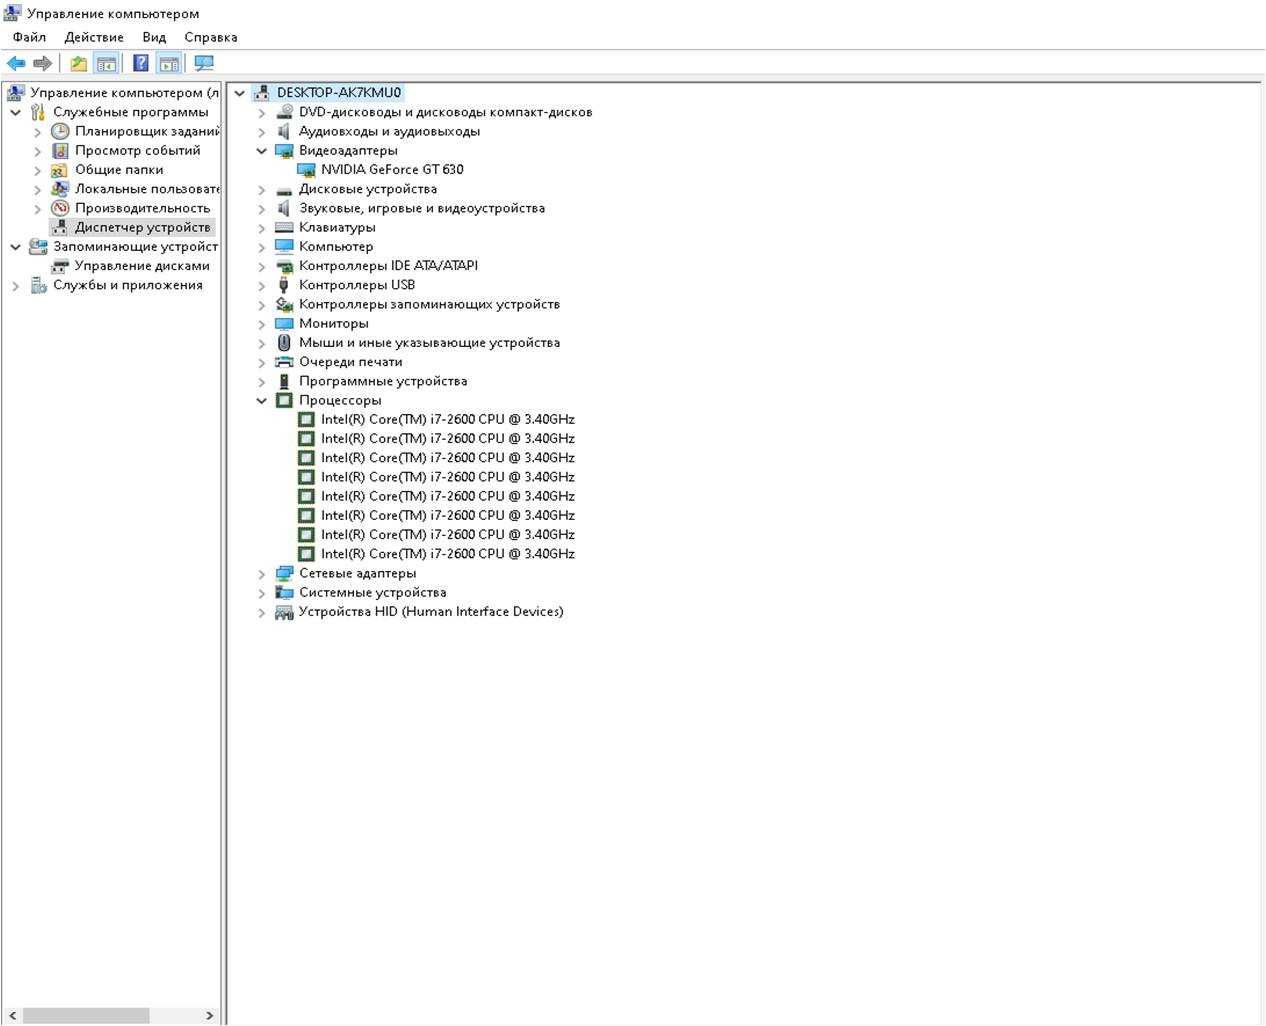
Task: Click the USB plug icon next to Контроллеры USB
Action: [x=284, y=285]
